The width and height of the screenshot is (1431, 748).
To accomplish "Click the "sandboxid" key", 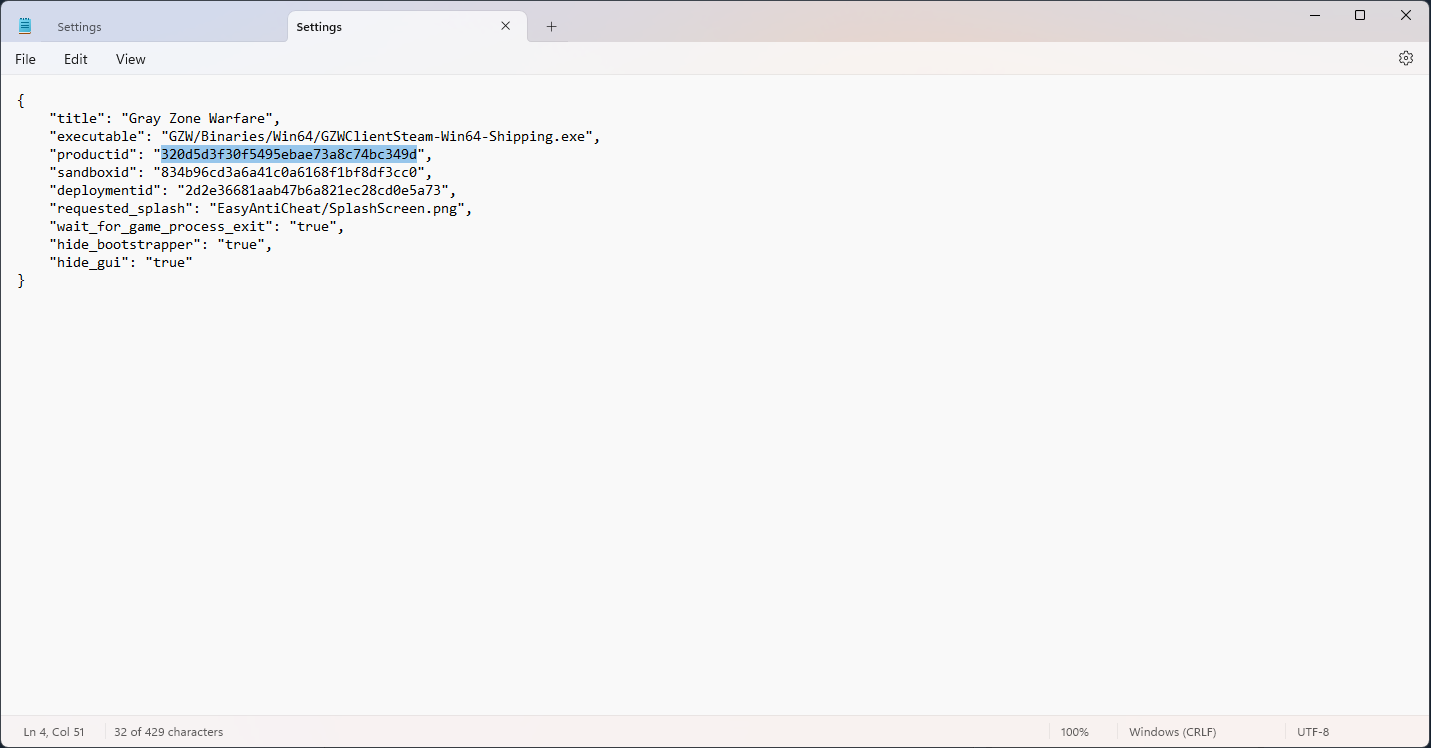I will click(x=93, y=172).
